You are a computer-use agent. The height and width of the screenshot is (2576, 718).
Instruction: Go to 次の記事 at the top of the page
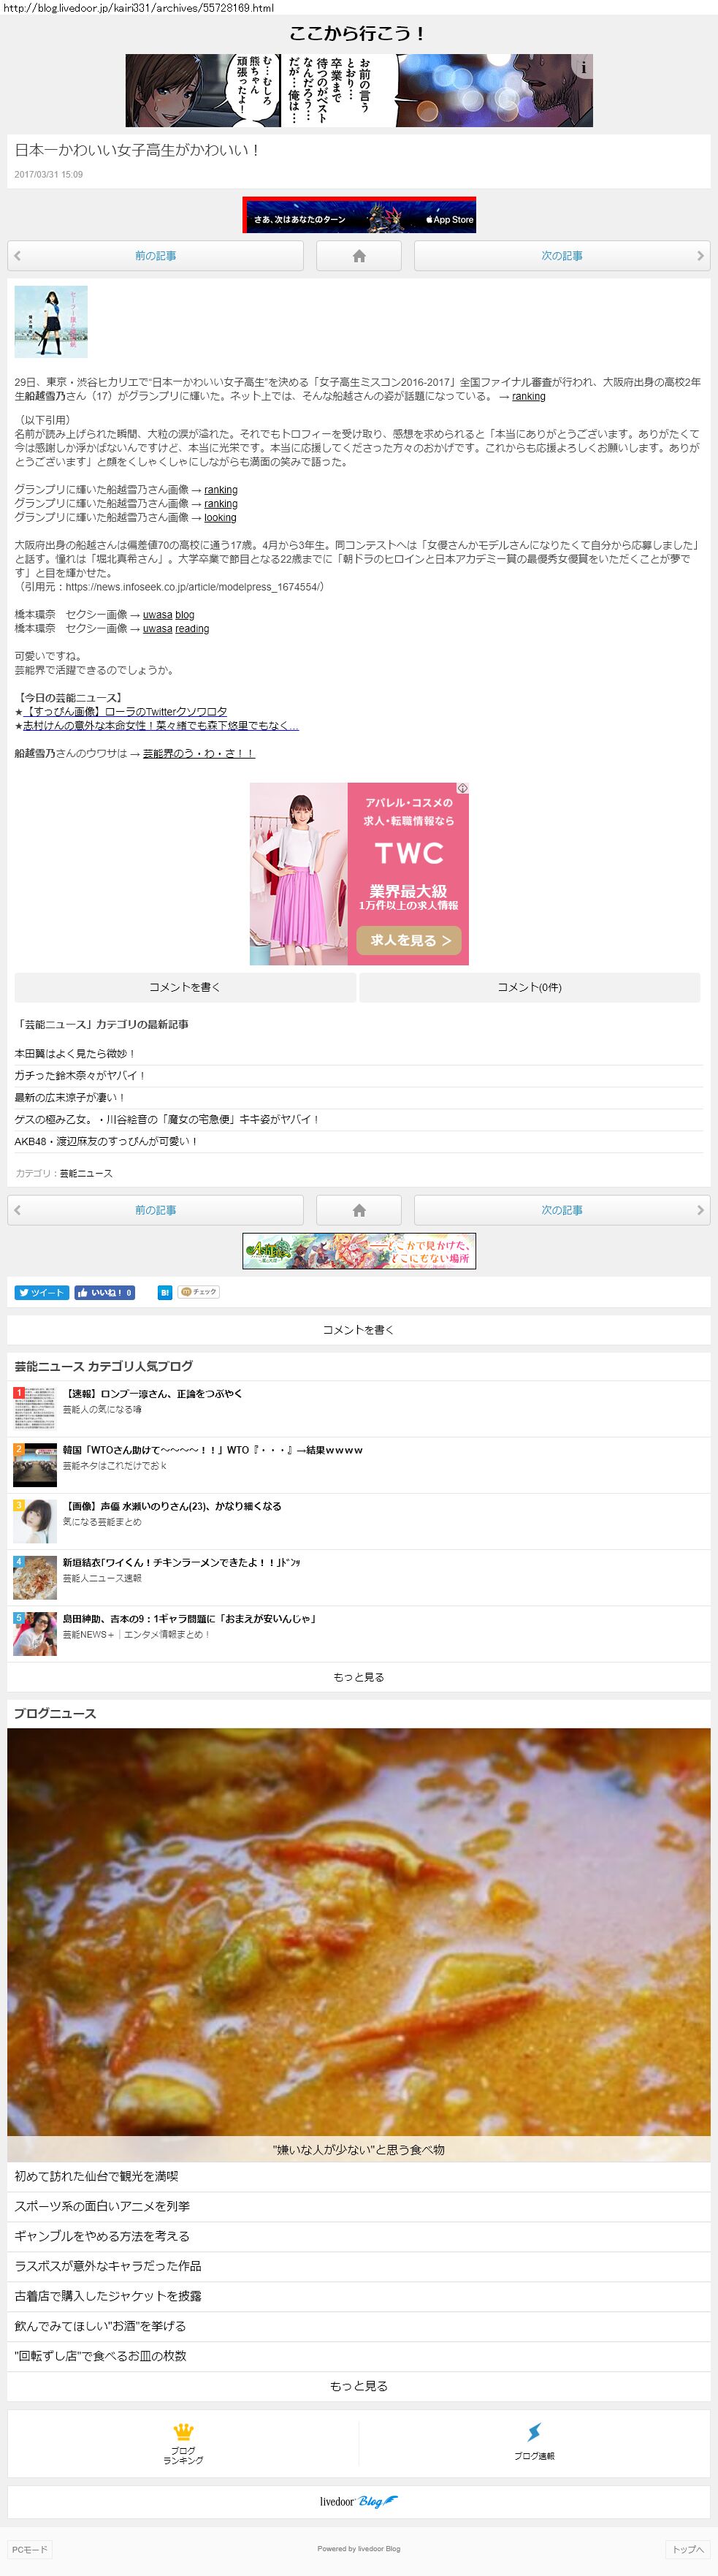[562, 256]
